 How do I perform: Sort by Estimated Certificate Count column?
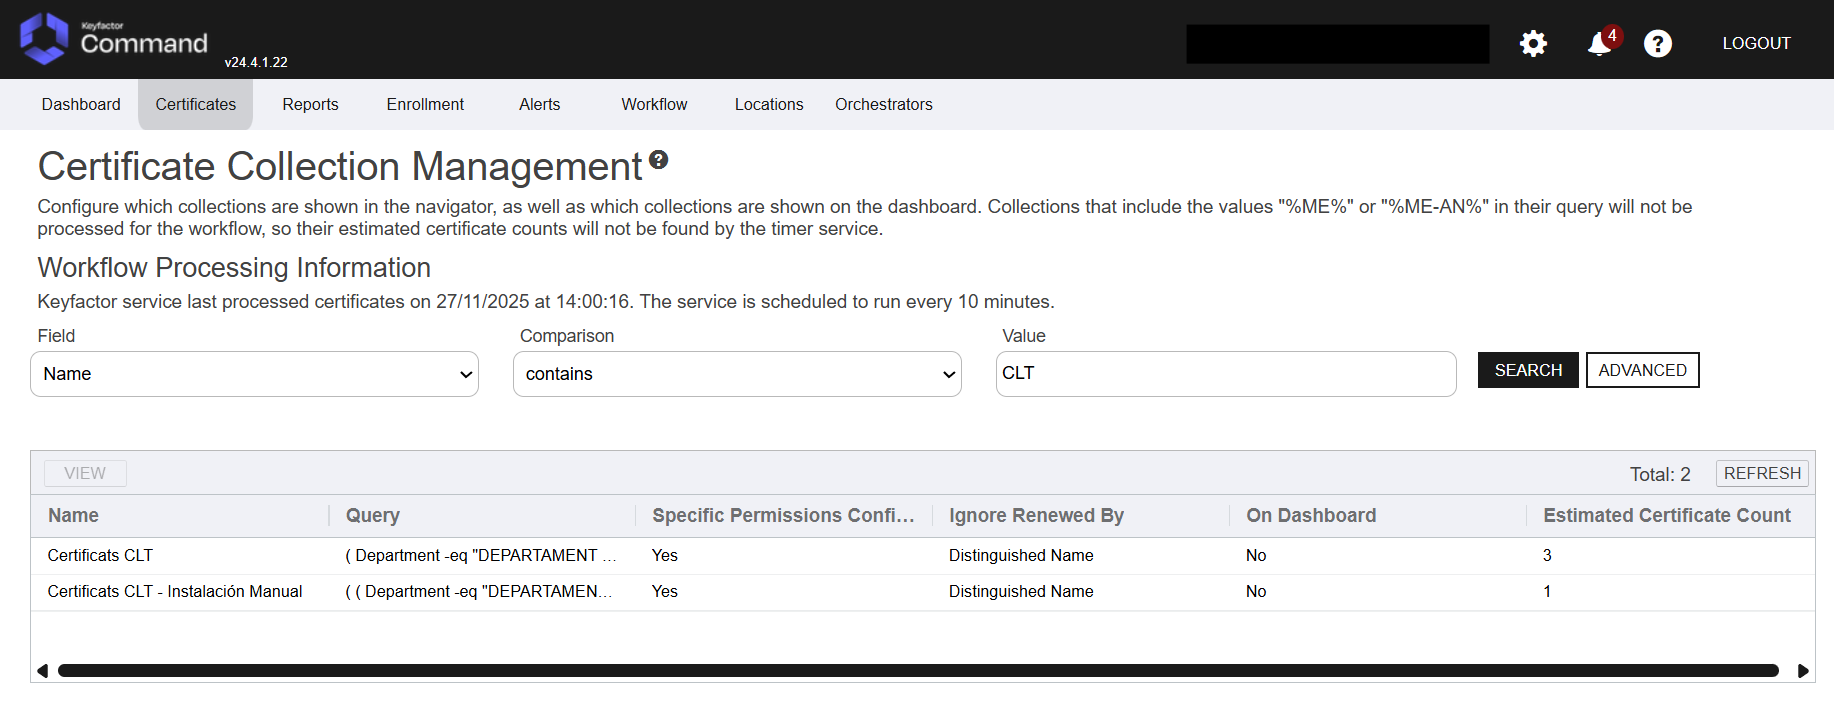1666,515
